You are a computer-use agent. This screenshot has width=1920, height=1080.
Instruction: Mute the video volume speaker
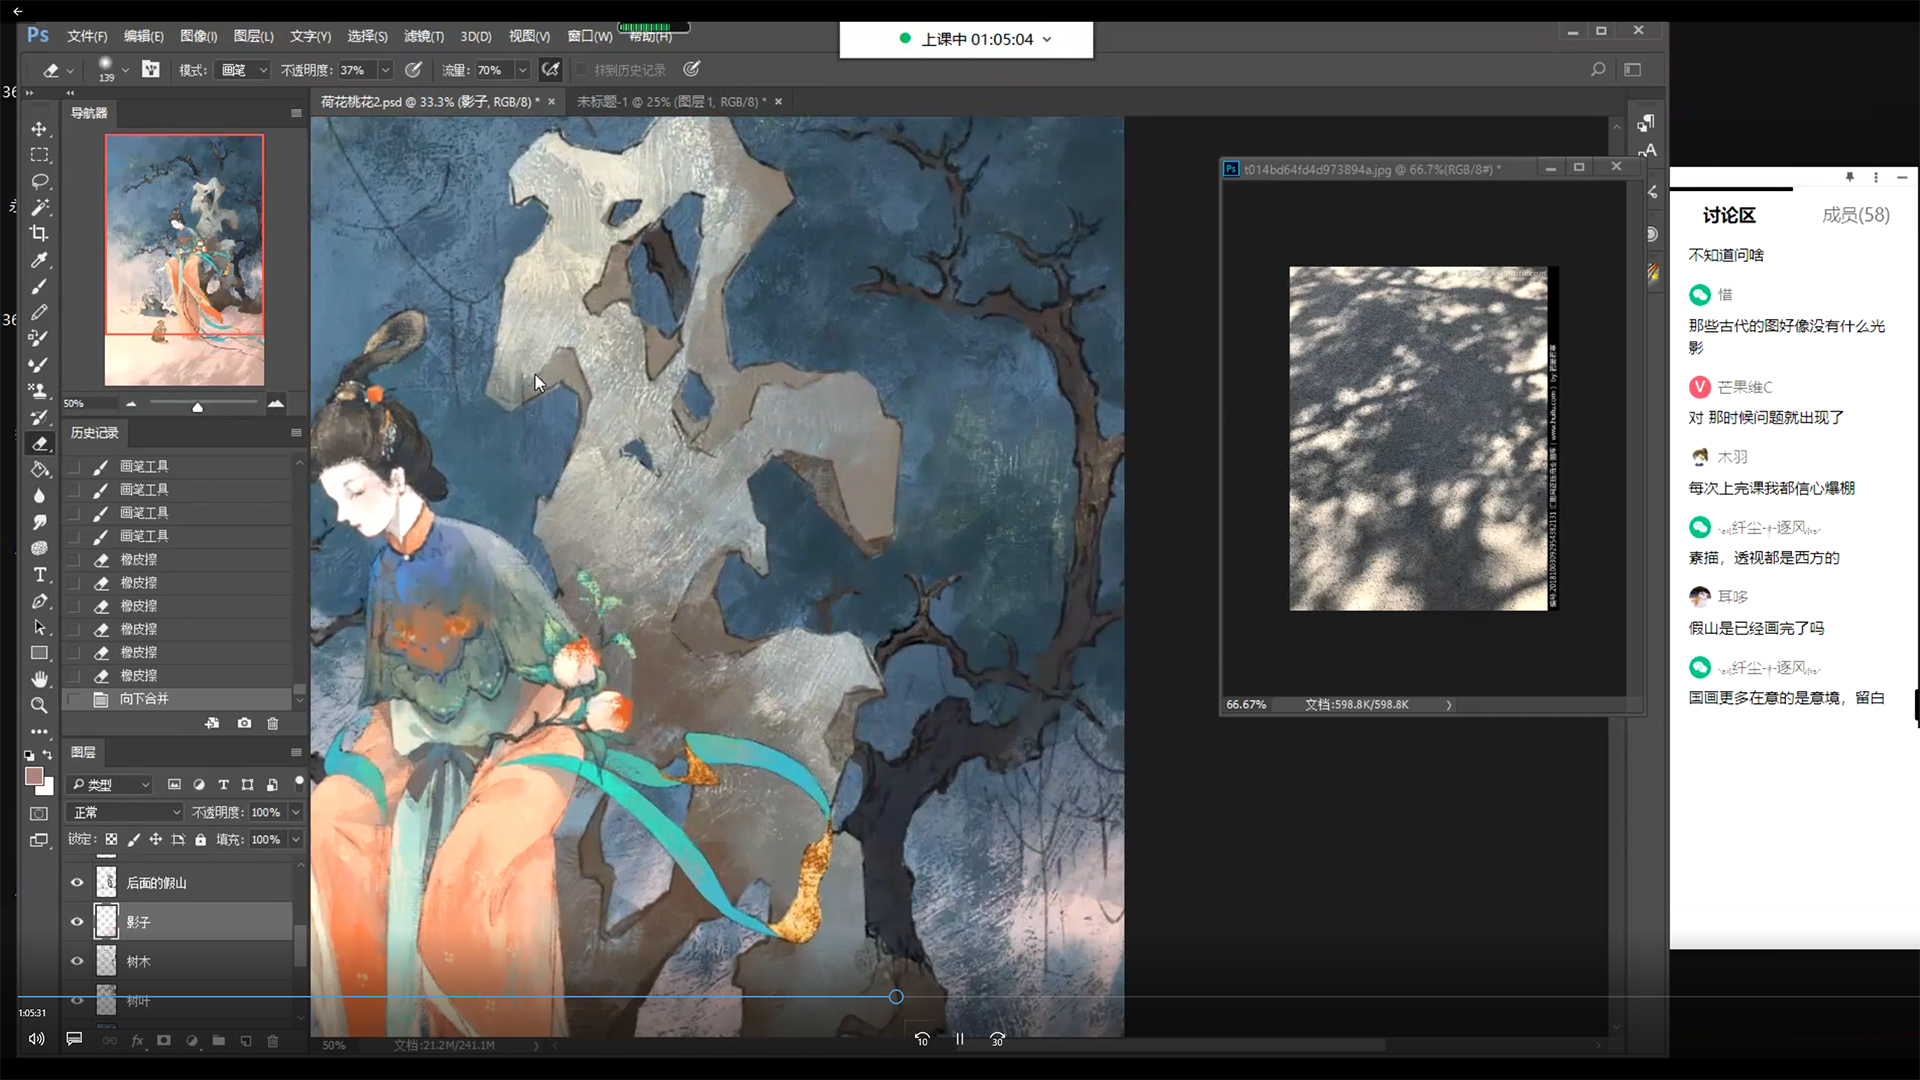[36, 1039]
